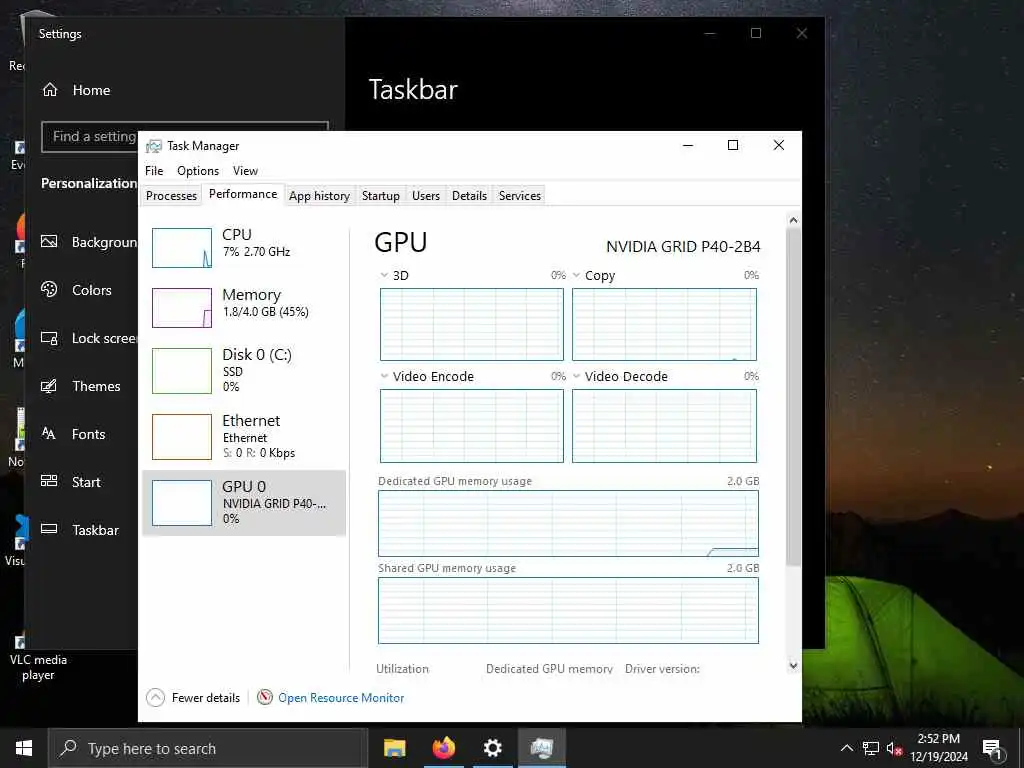Open the Themes page in Settings
This screenshot has height=768, width=1024.
coord(96,386)
